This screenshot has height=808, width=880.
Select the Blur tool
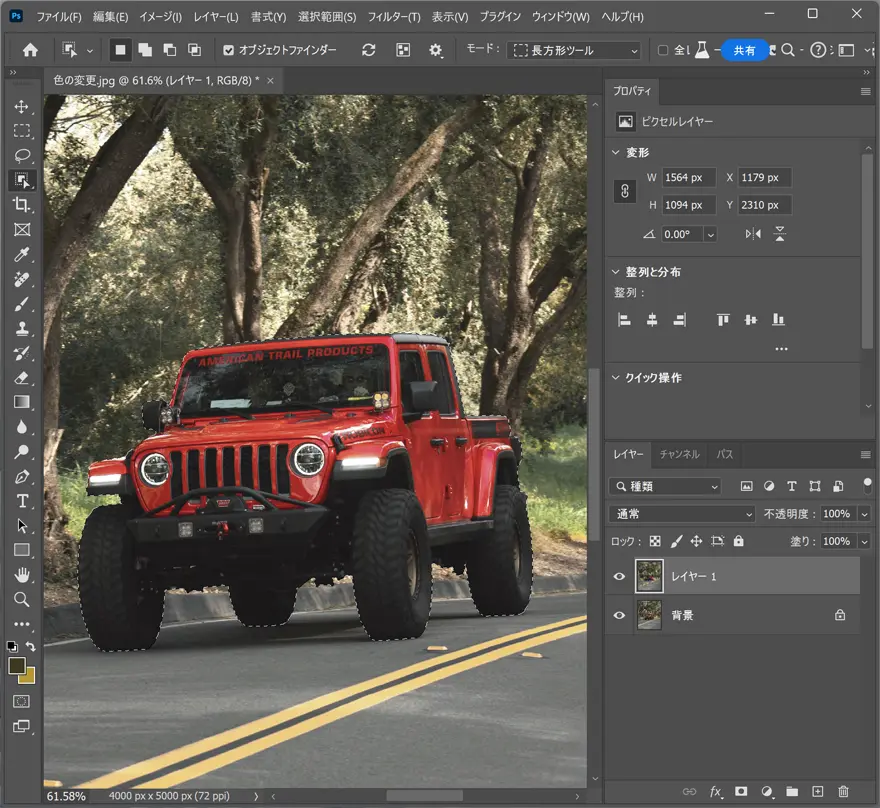coord(21,427)
